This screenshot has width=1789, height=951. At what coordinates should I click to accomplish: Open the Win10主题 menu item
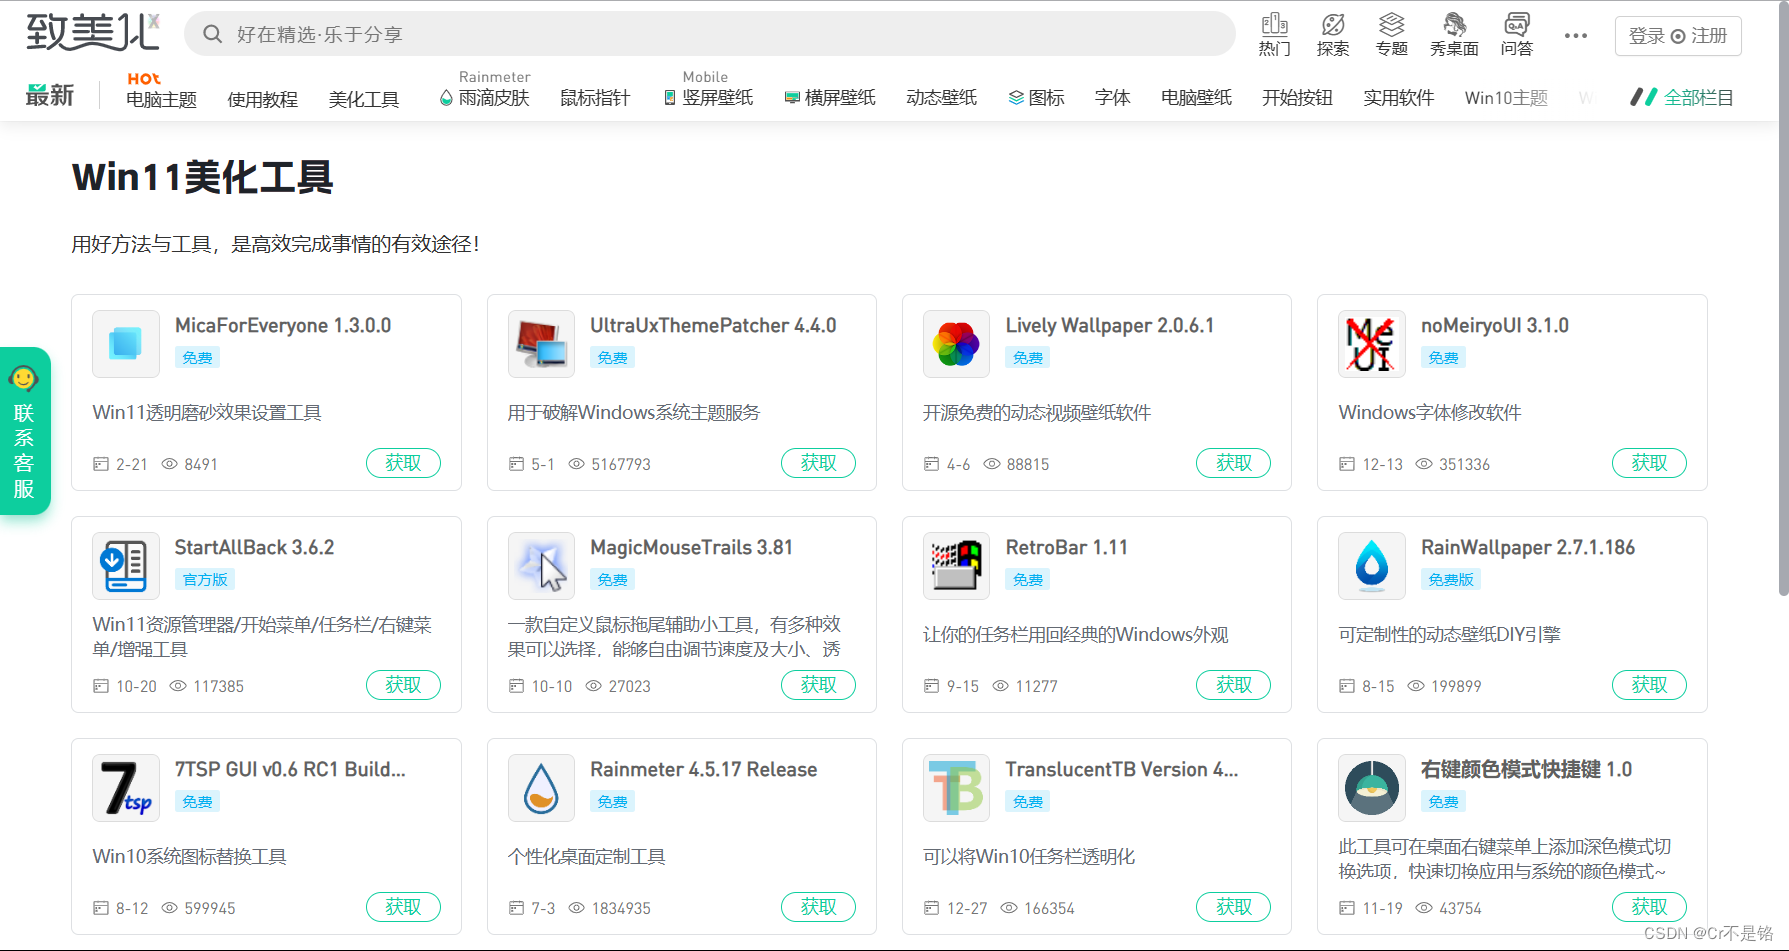pos(1506,97)
